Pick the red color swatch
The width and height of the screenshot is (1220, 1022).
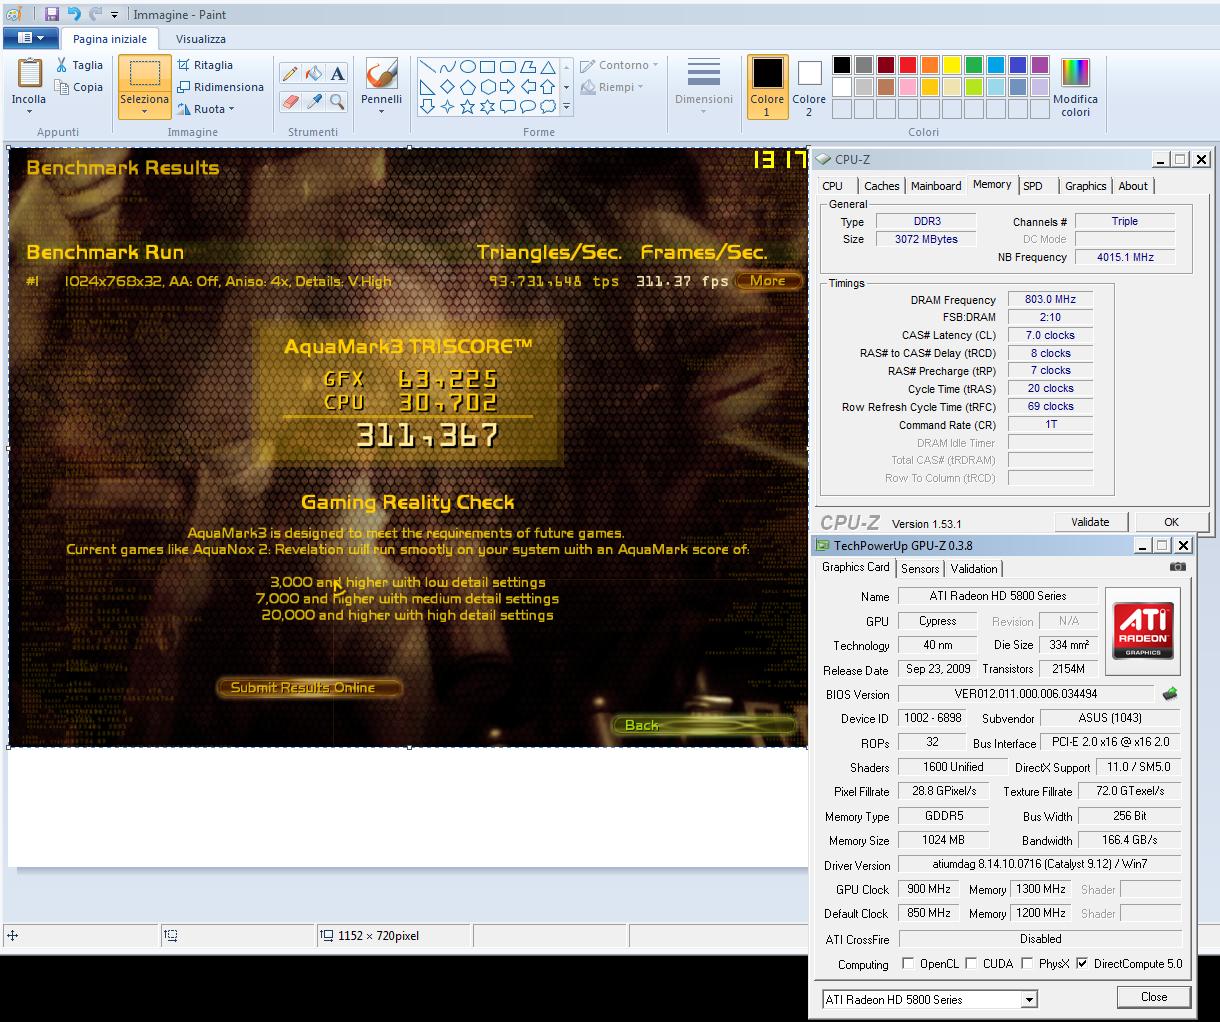[x=908, y=66]
